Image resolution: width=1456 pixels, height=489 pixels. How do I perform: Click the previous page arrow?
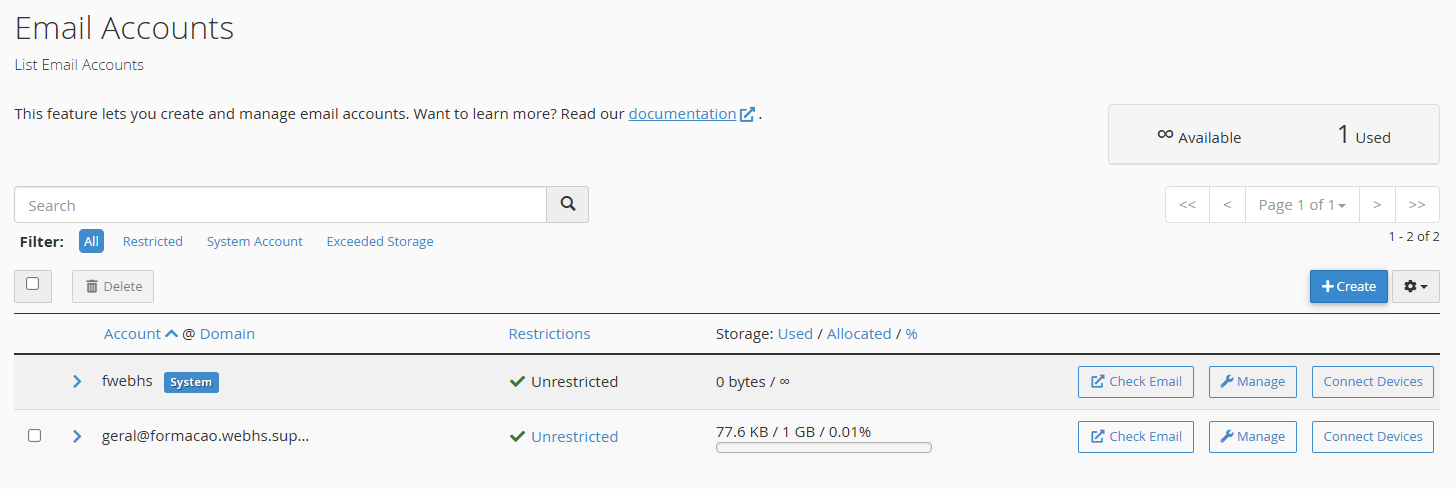(1227, 205)
